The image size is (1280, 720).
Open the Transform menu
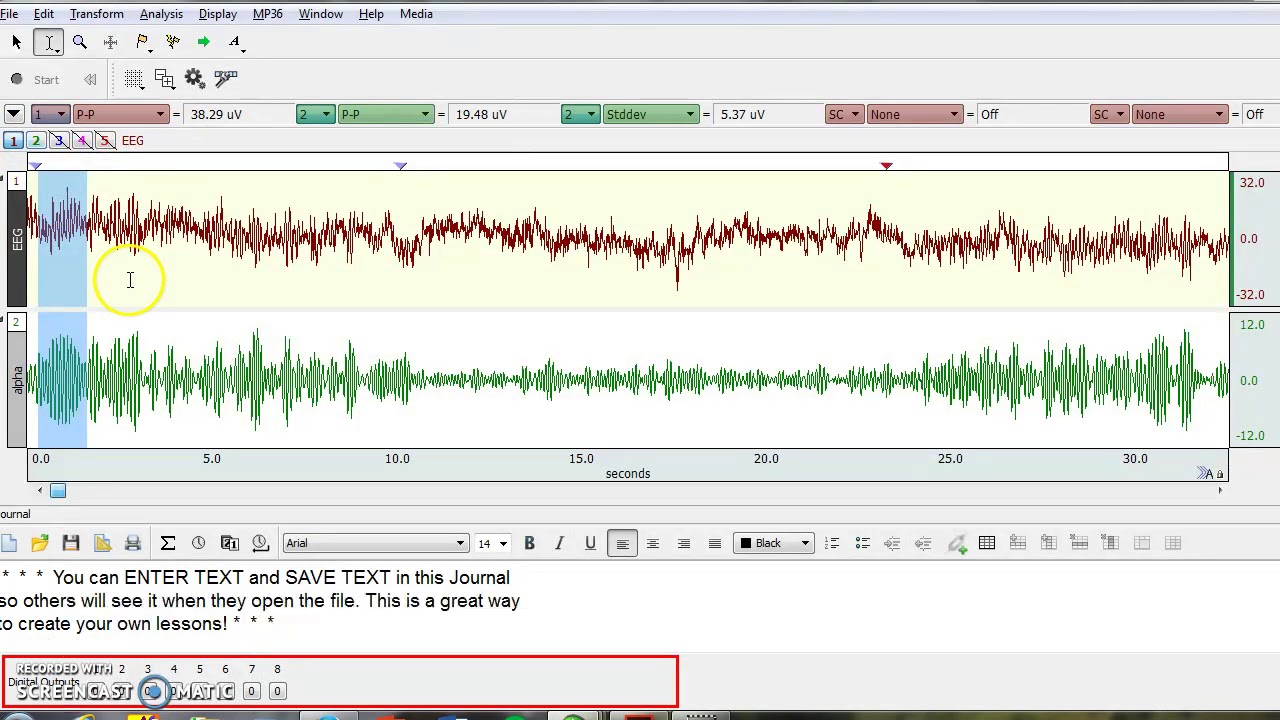(x=97, y=14)
